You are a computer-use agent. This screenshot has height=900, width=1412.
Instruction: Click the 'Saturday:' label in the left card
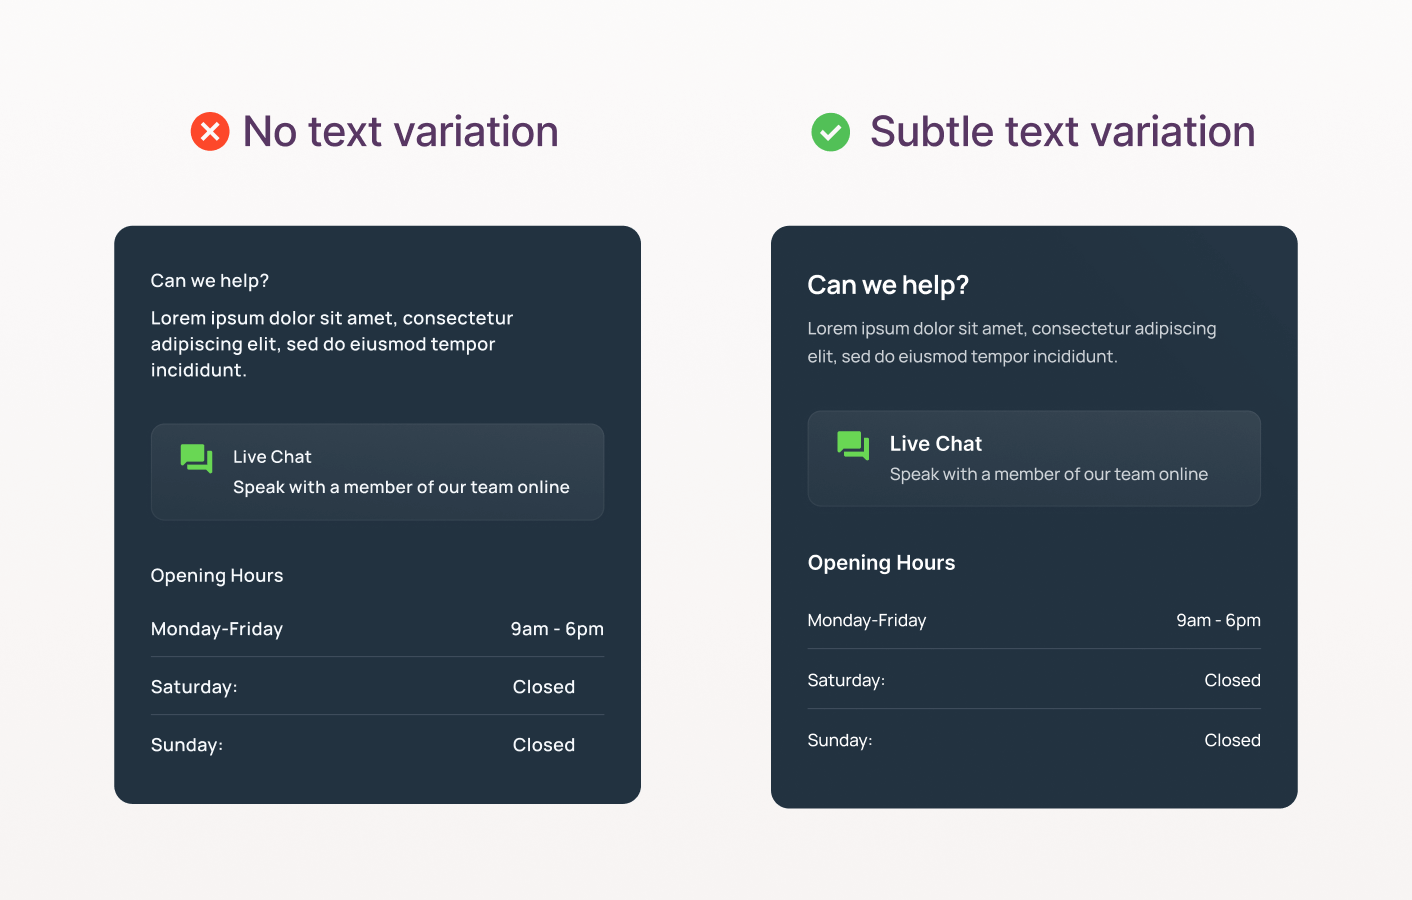[x=194, y=687]
